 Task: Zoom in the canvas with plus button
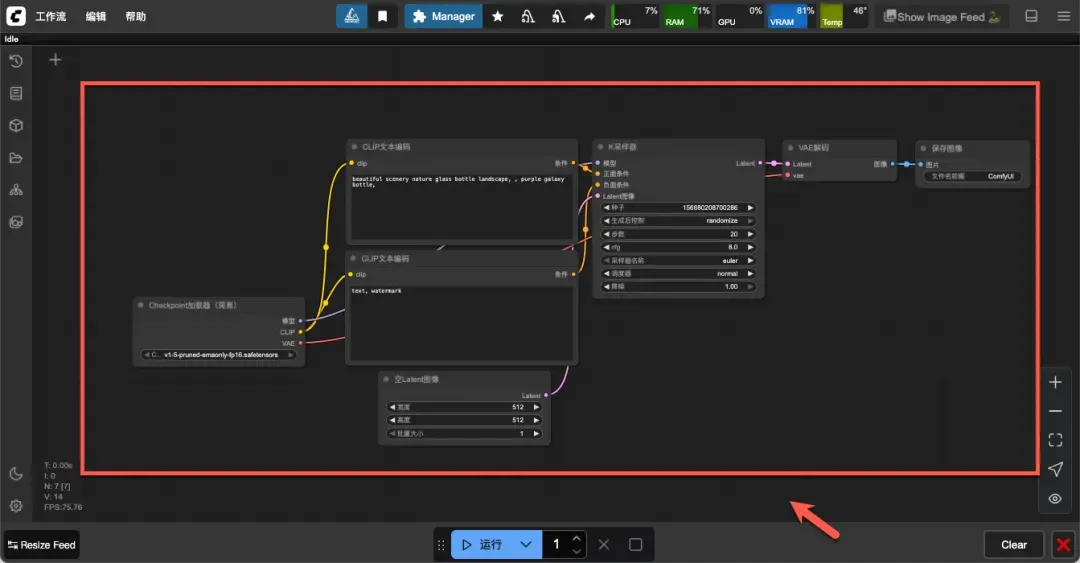click(1055, 382)
